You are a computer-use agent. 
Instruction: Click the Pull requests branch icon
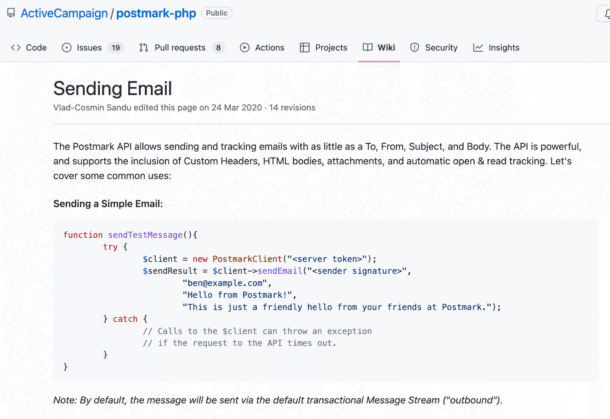coord(144,47)
